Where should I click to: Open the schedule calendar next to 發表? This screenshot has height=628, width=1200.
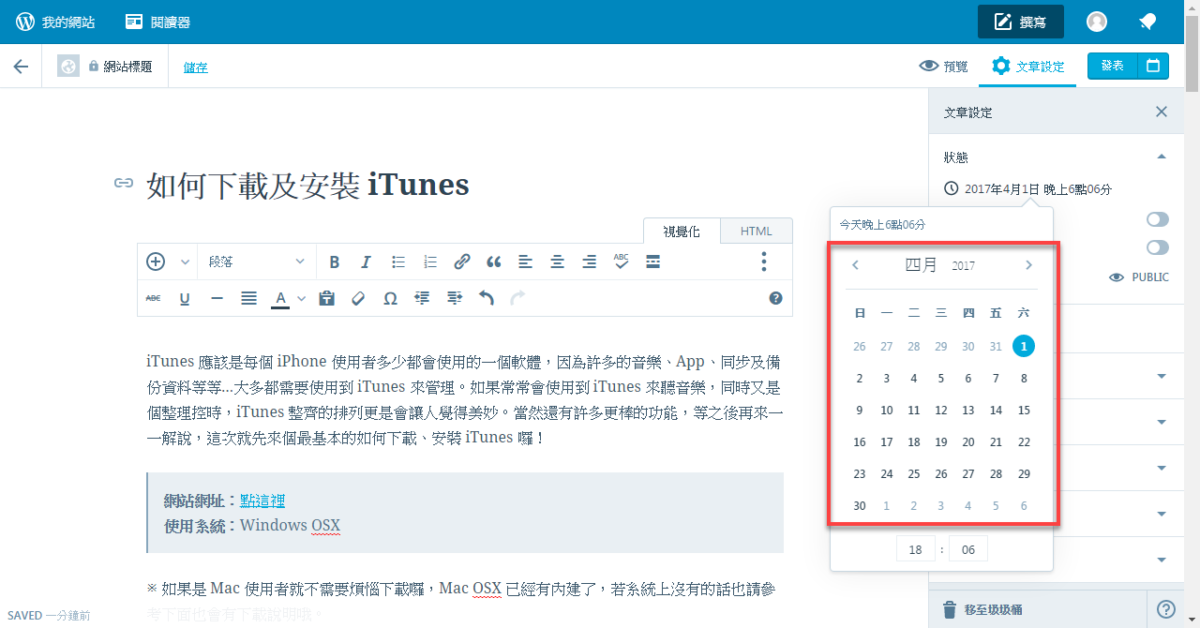[1153, 66]
